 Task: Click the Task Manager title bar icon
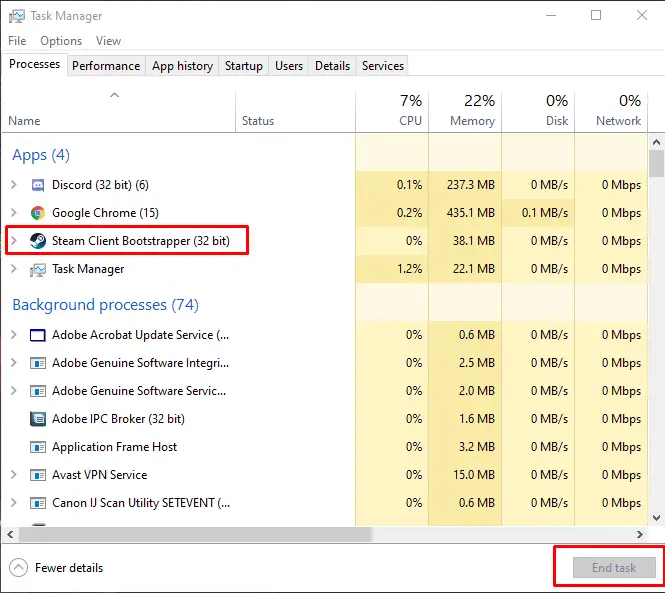[17, 16]
